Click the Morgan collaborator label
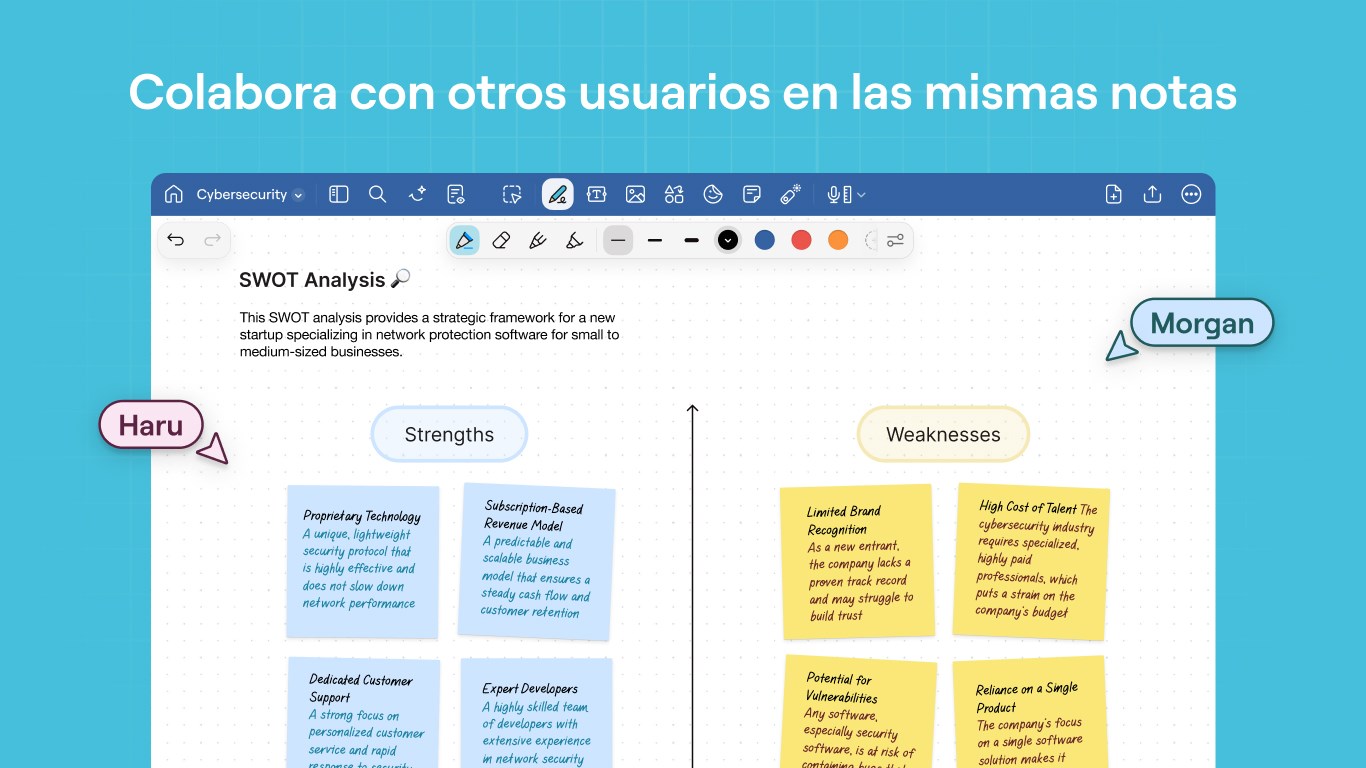The image size is (1366, 768). pos(1202,323)
